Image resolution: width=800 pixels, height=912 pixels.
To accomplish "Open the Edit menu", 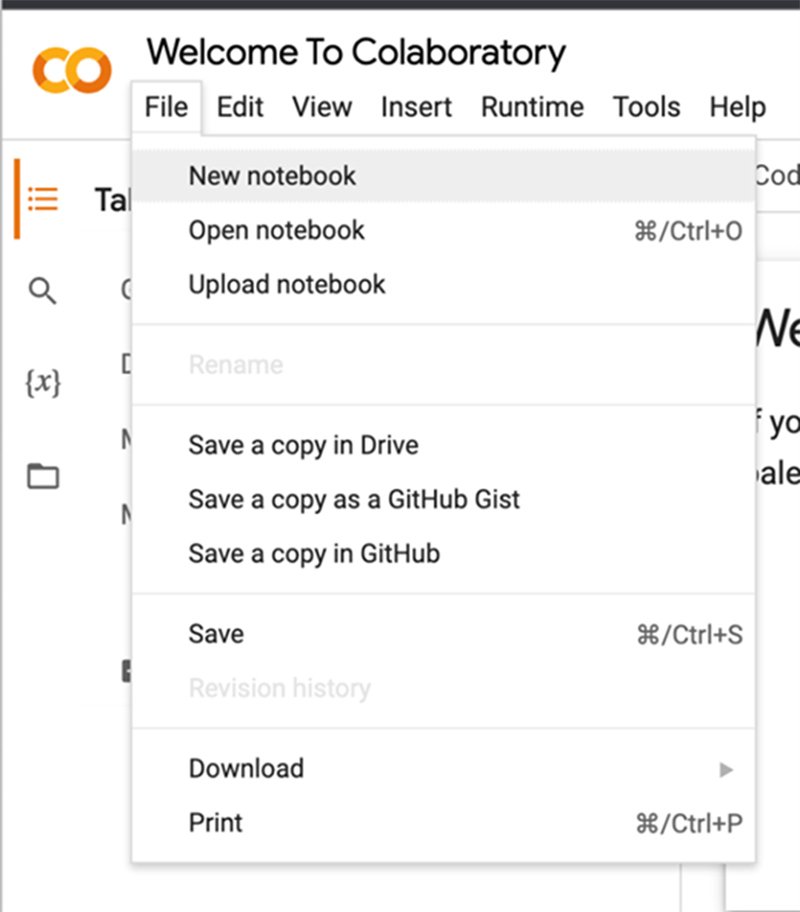I will (x=240, y=107).
